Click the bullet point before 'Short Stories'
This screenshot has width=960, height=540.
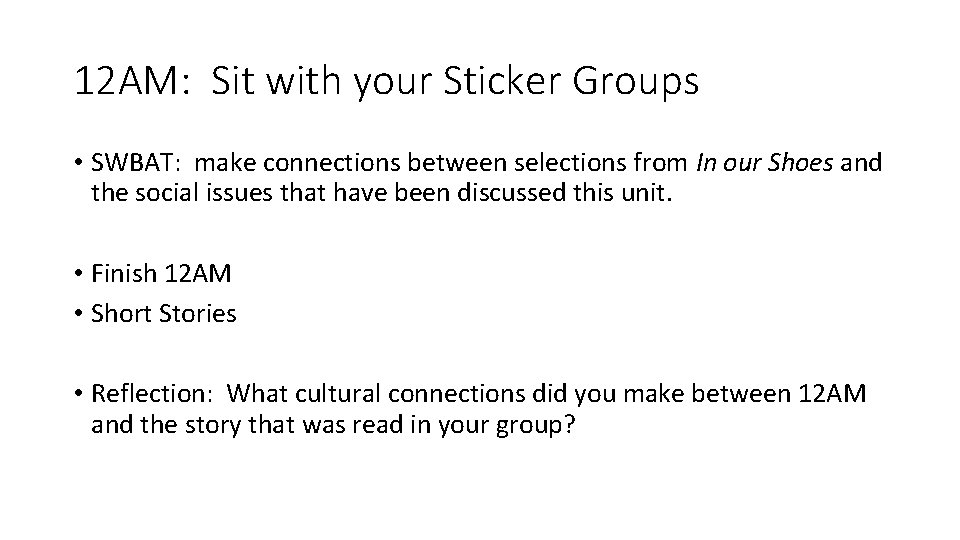coord(79,314)
